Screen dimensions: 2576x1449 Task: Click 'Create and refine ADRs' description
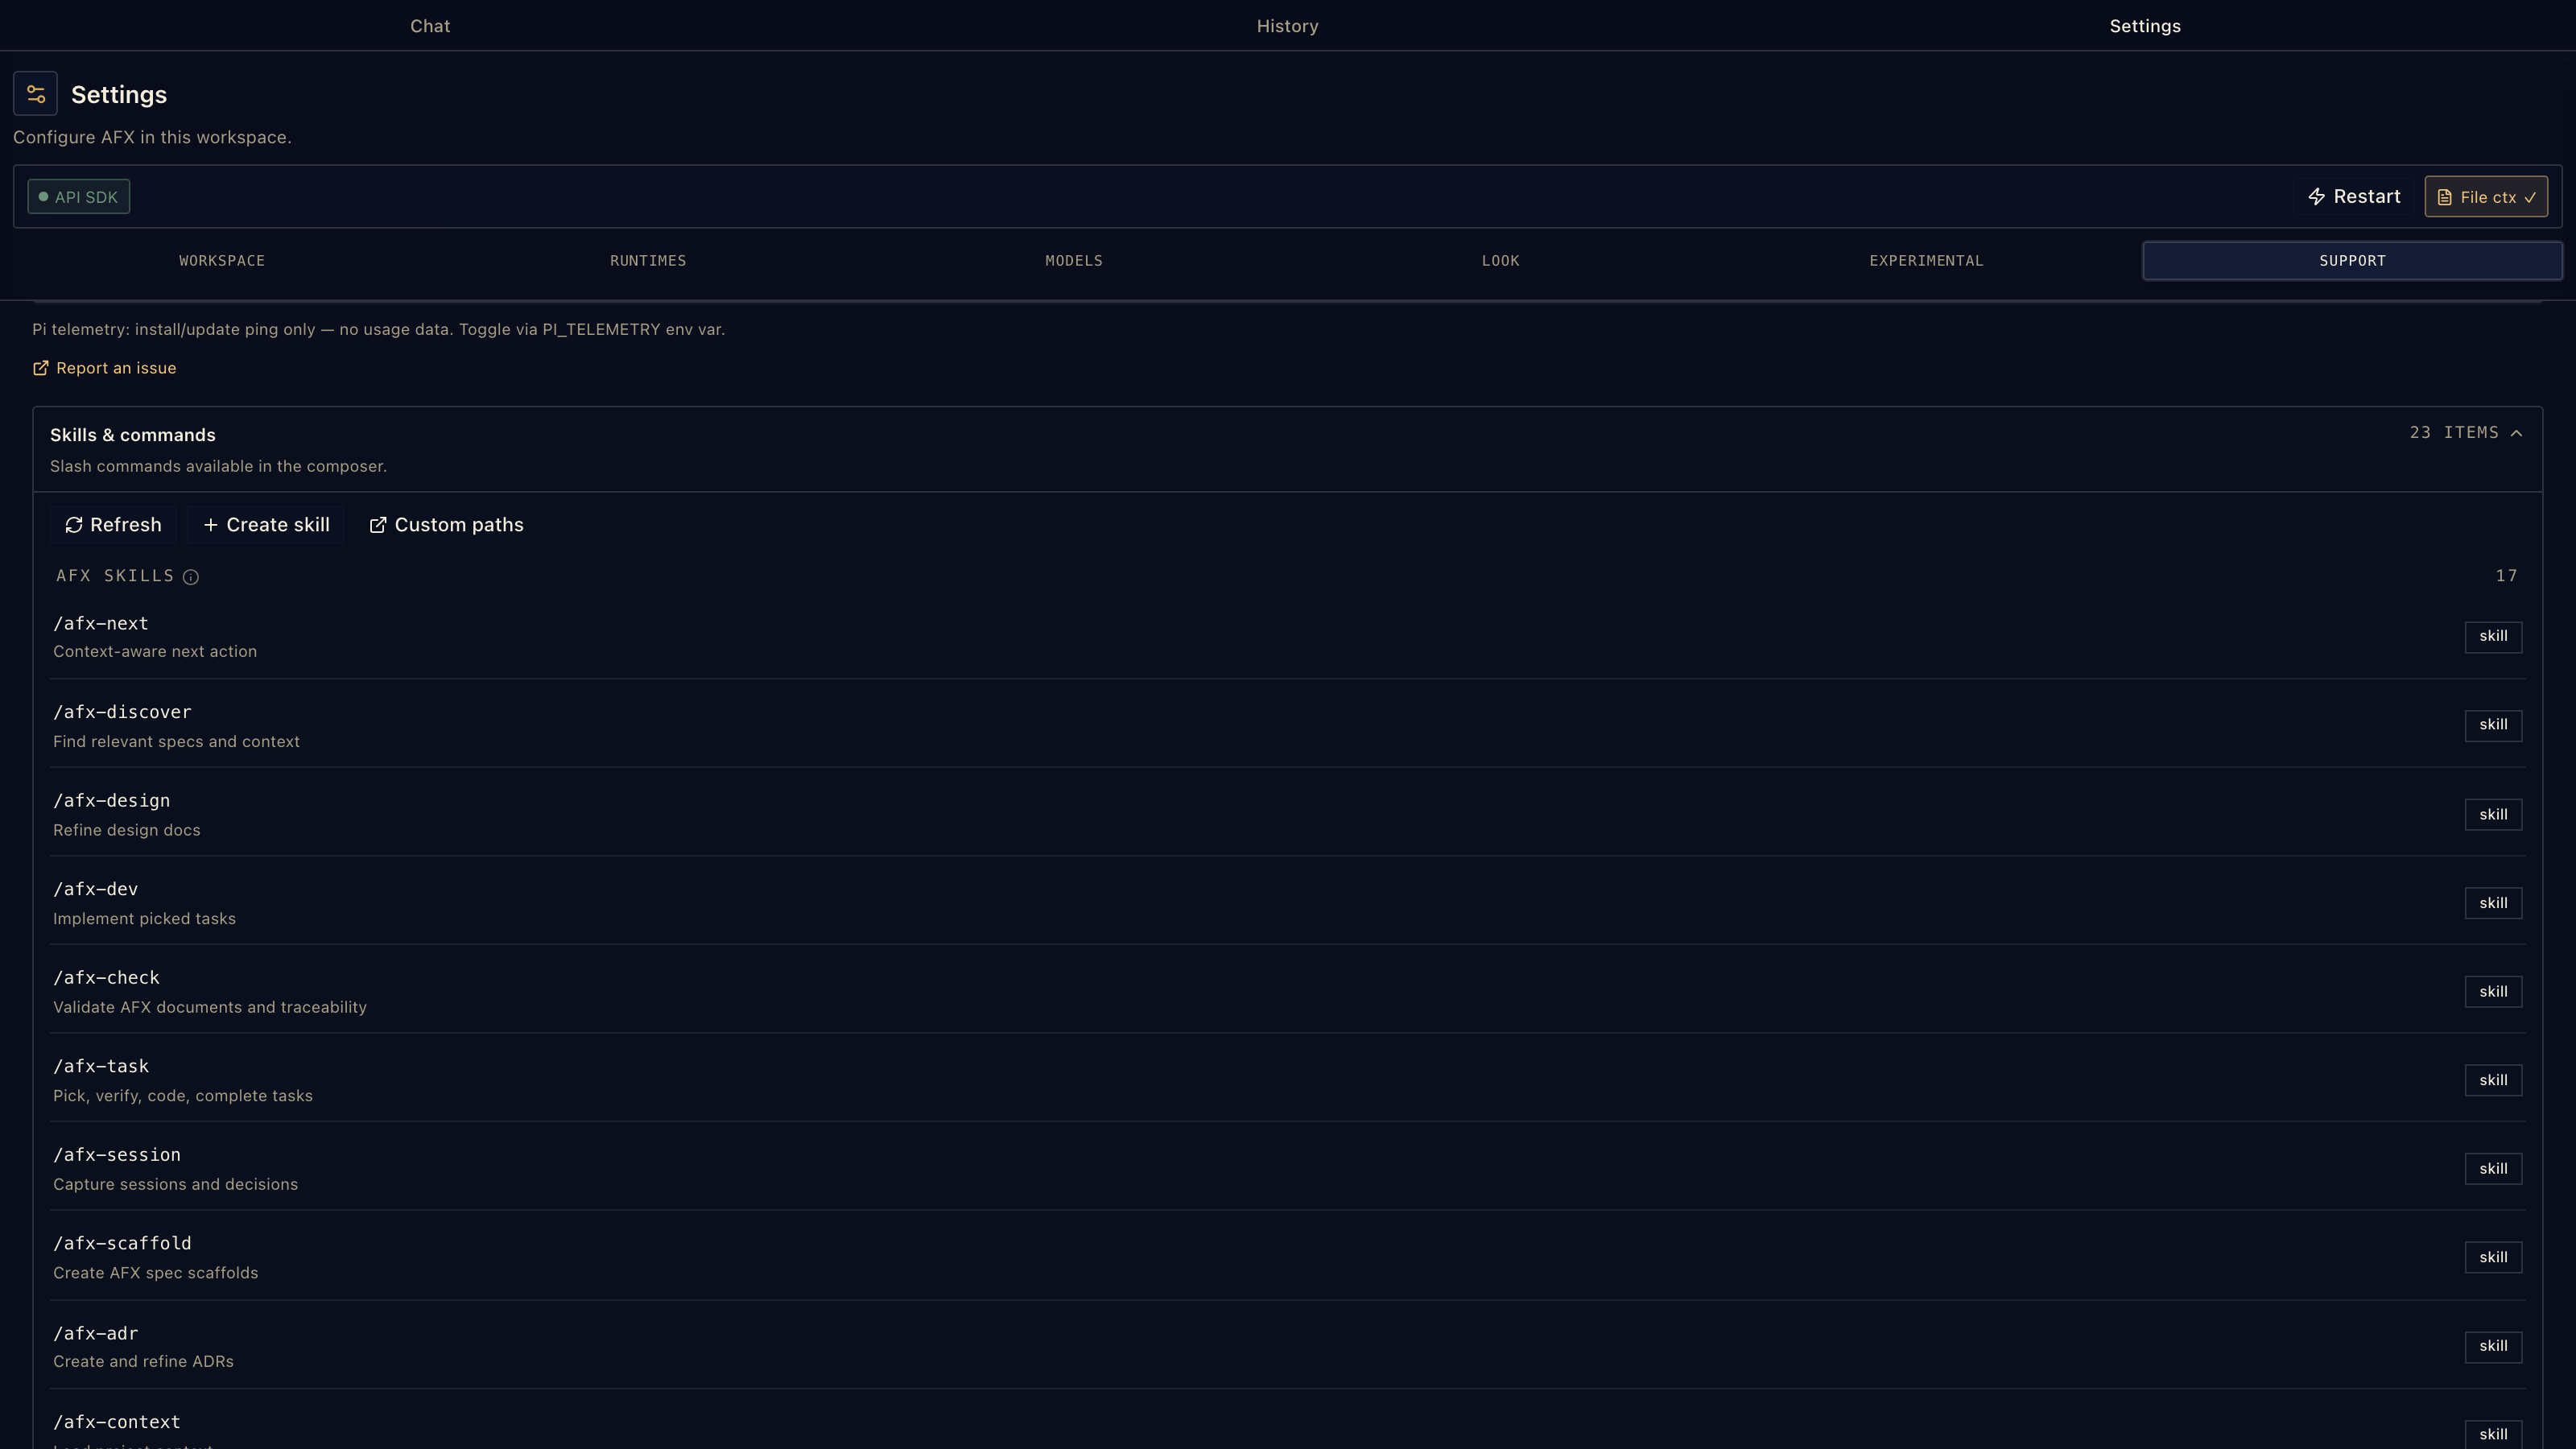pyautogui.click(x=143, y=1362)
